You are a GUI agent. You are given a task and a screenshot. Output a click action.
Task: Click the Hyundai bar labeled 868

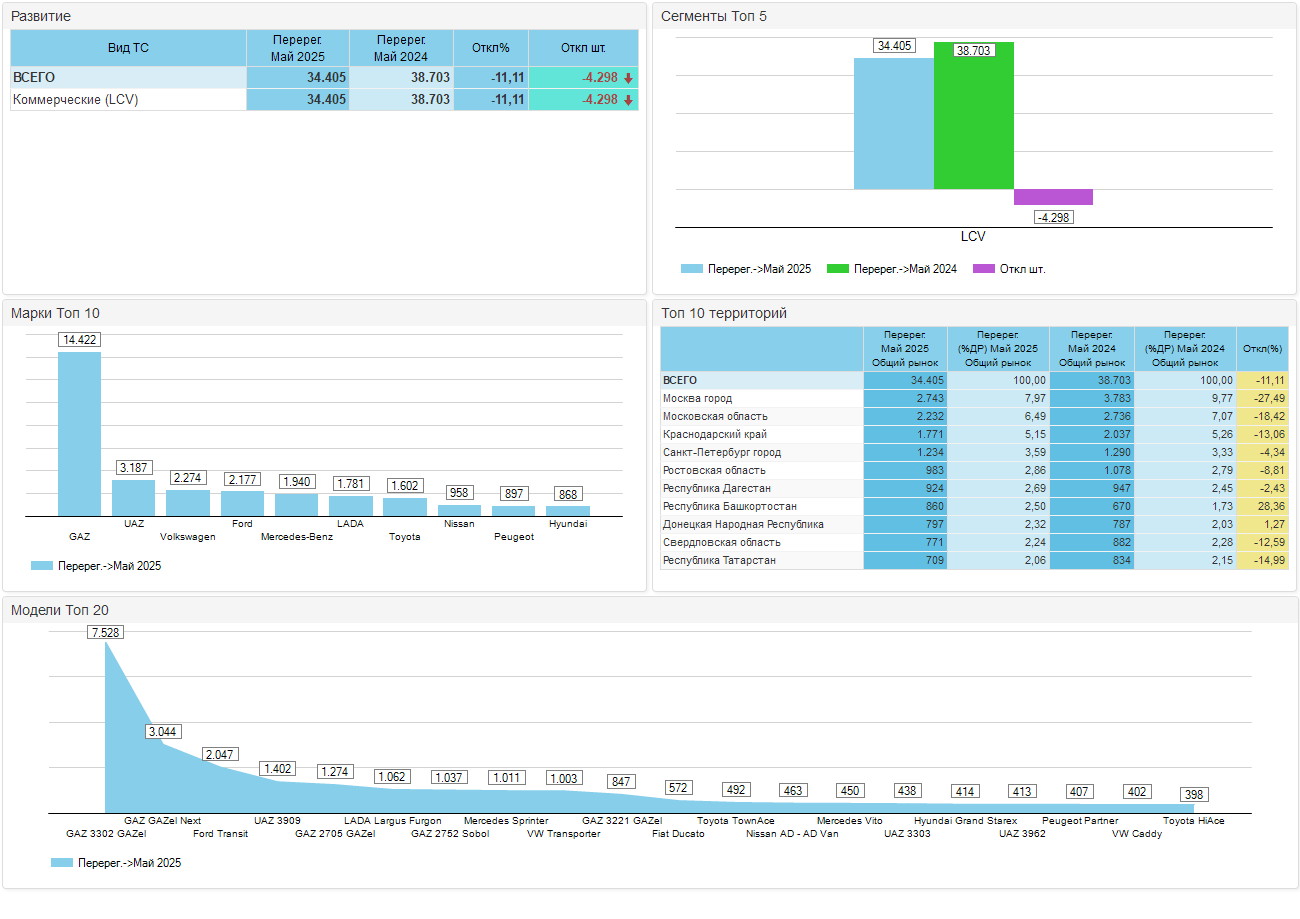coord(568,510)
